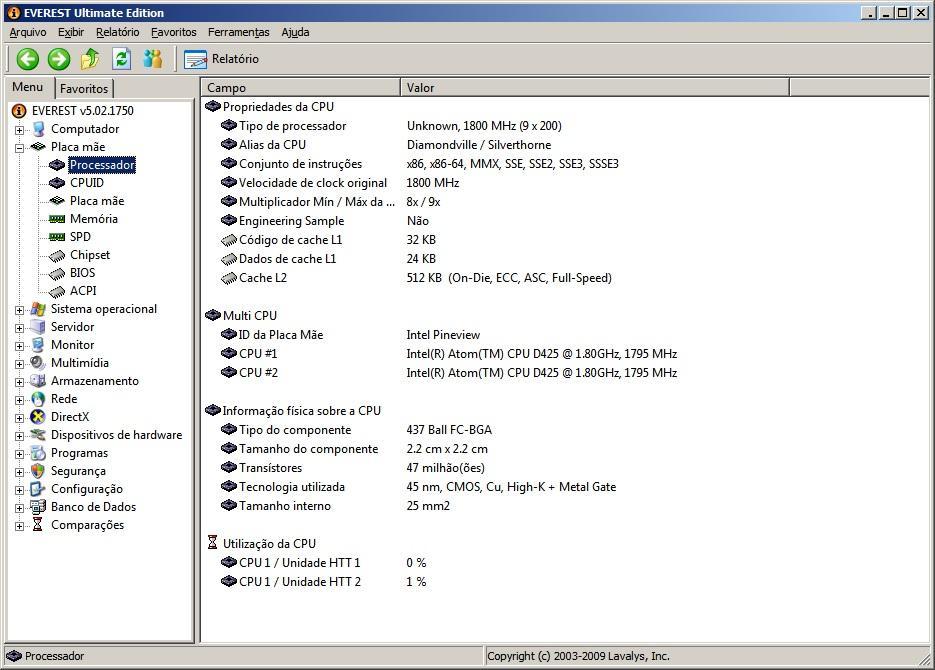Click the Placa mãe child board icon

click(x=57, y=201)
